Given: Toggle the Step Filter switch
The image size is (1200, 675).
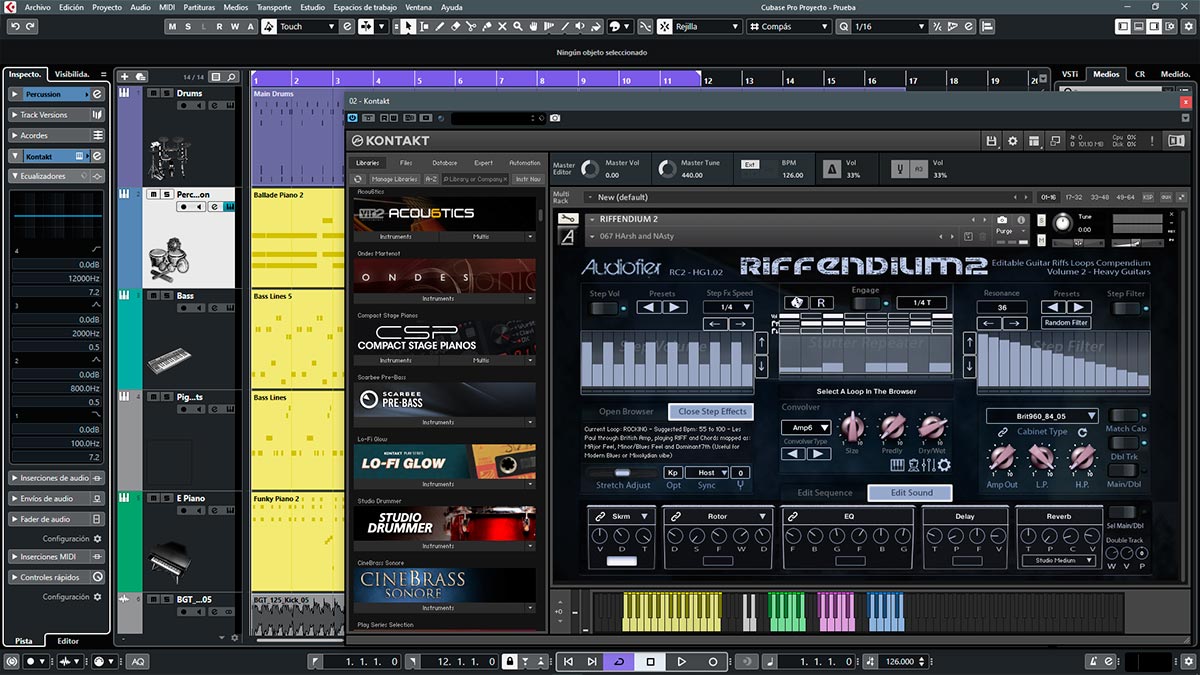Looking at the screenshot, I should coord(1126,308).
